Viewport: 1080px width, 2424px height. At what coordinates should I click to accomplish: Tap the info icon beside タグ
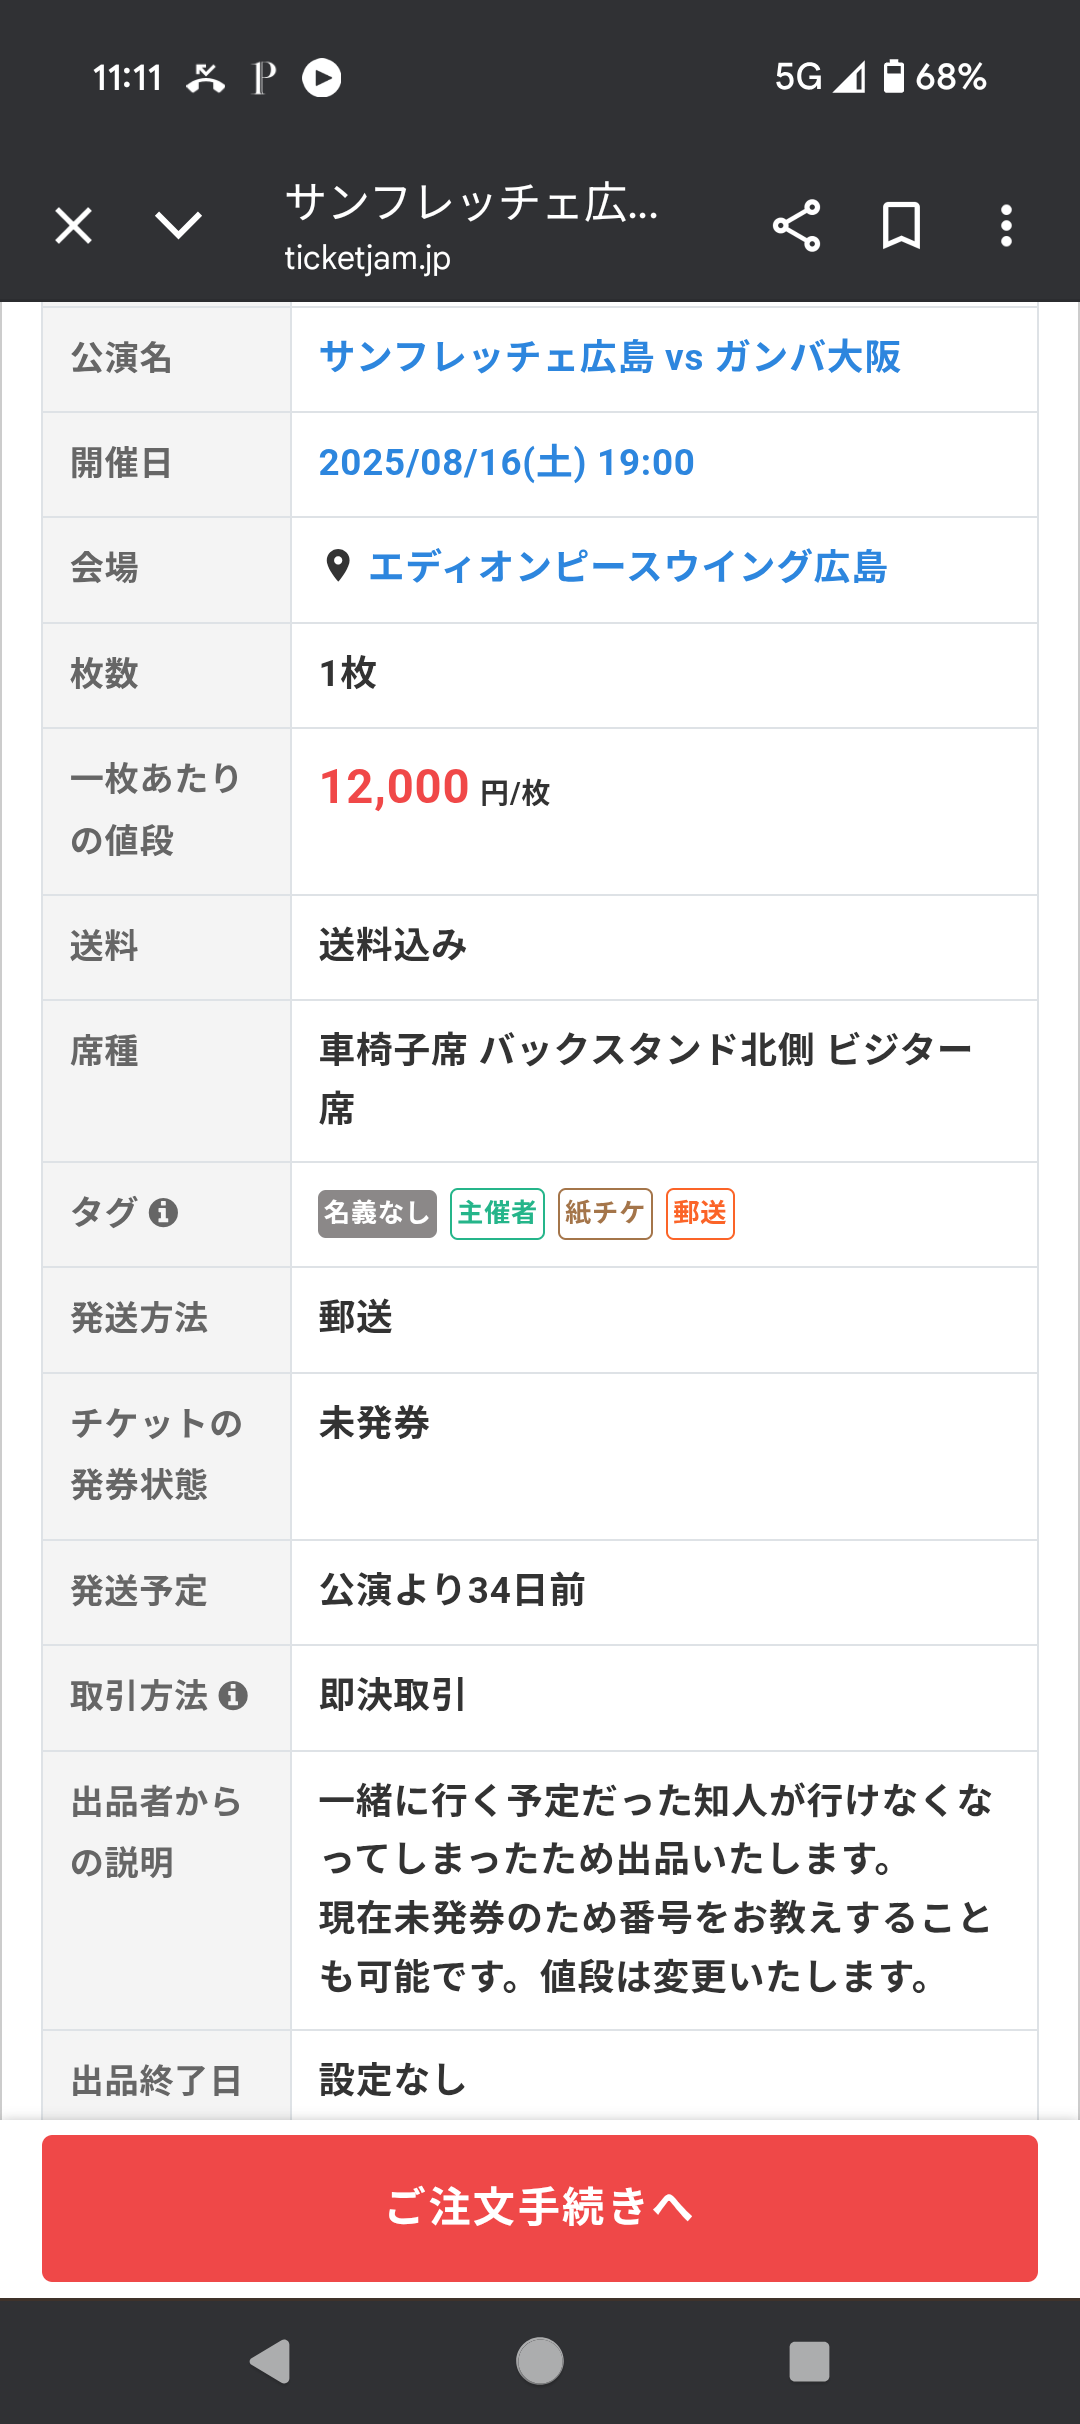coord(163,1213)
